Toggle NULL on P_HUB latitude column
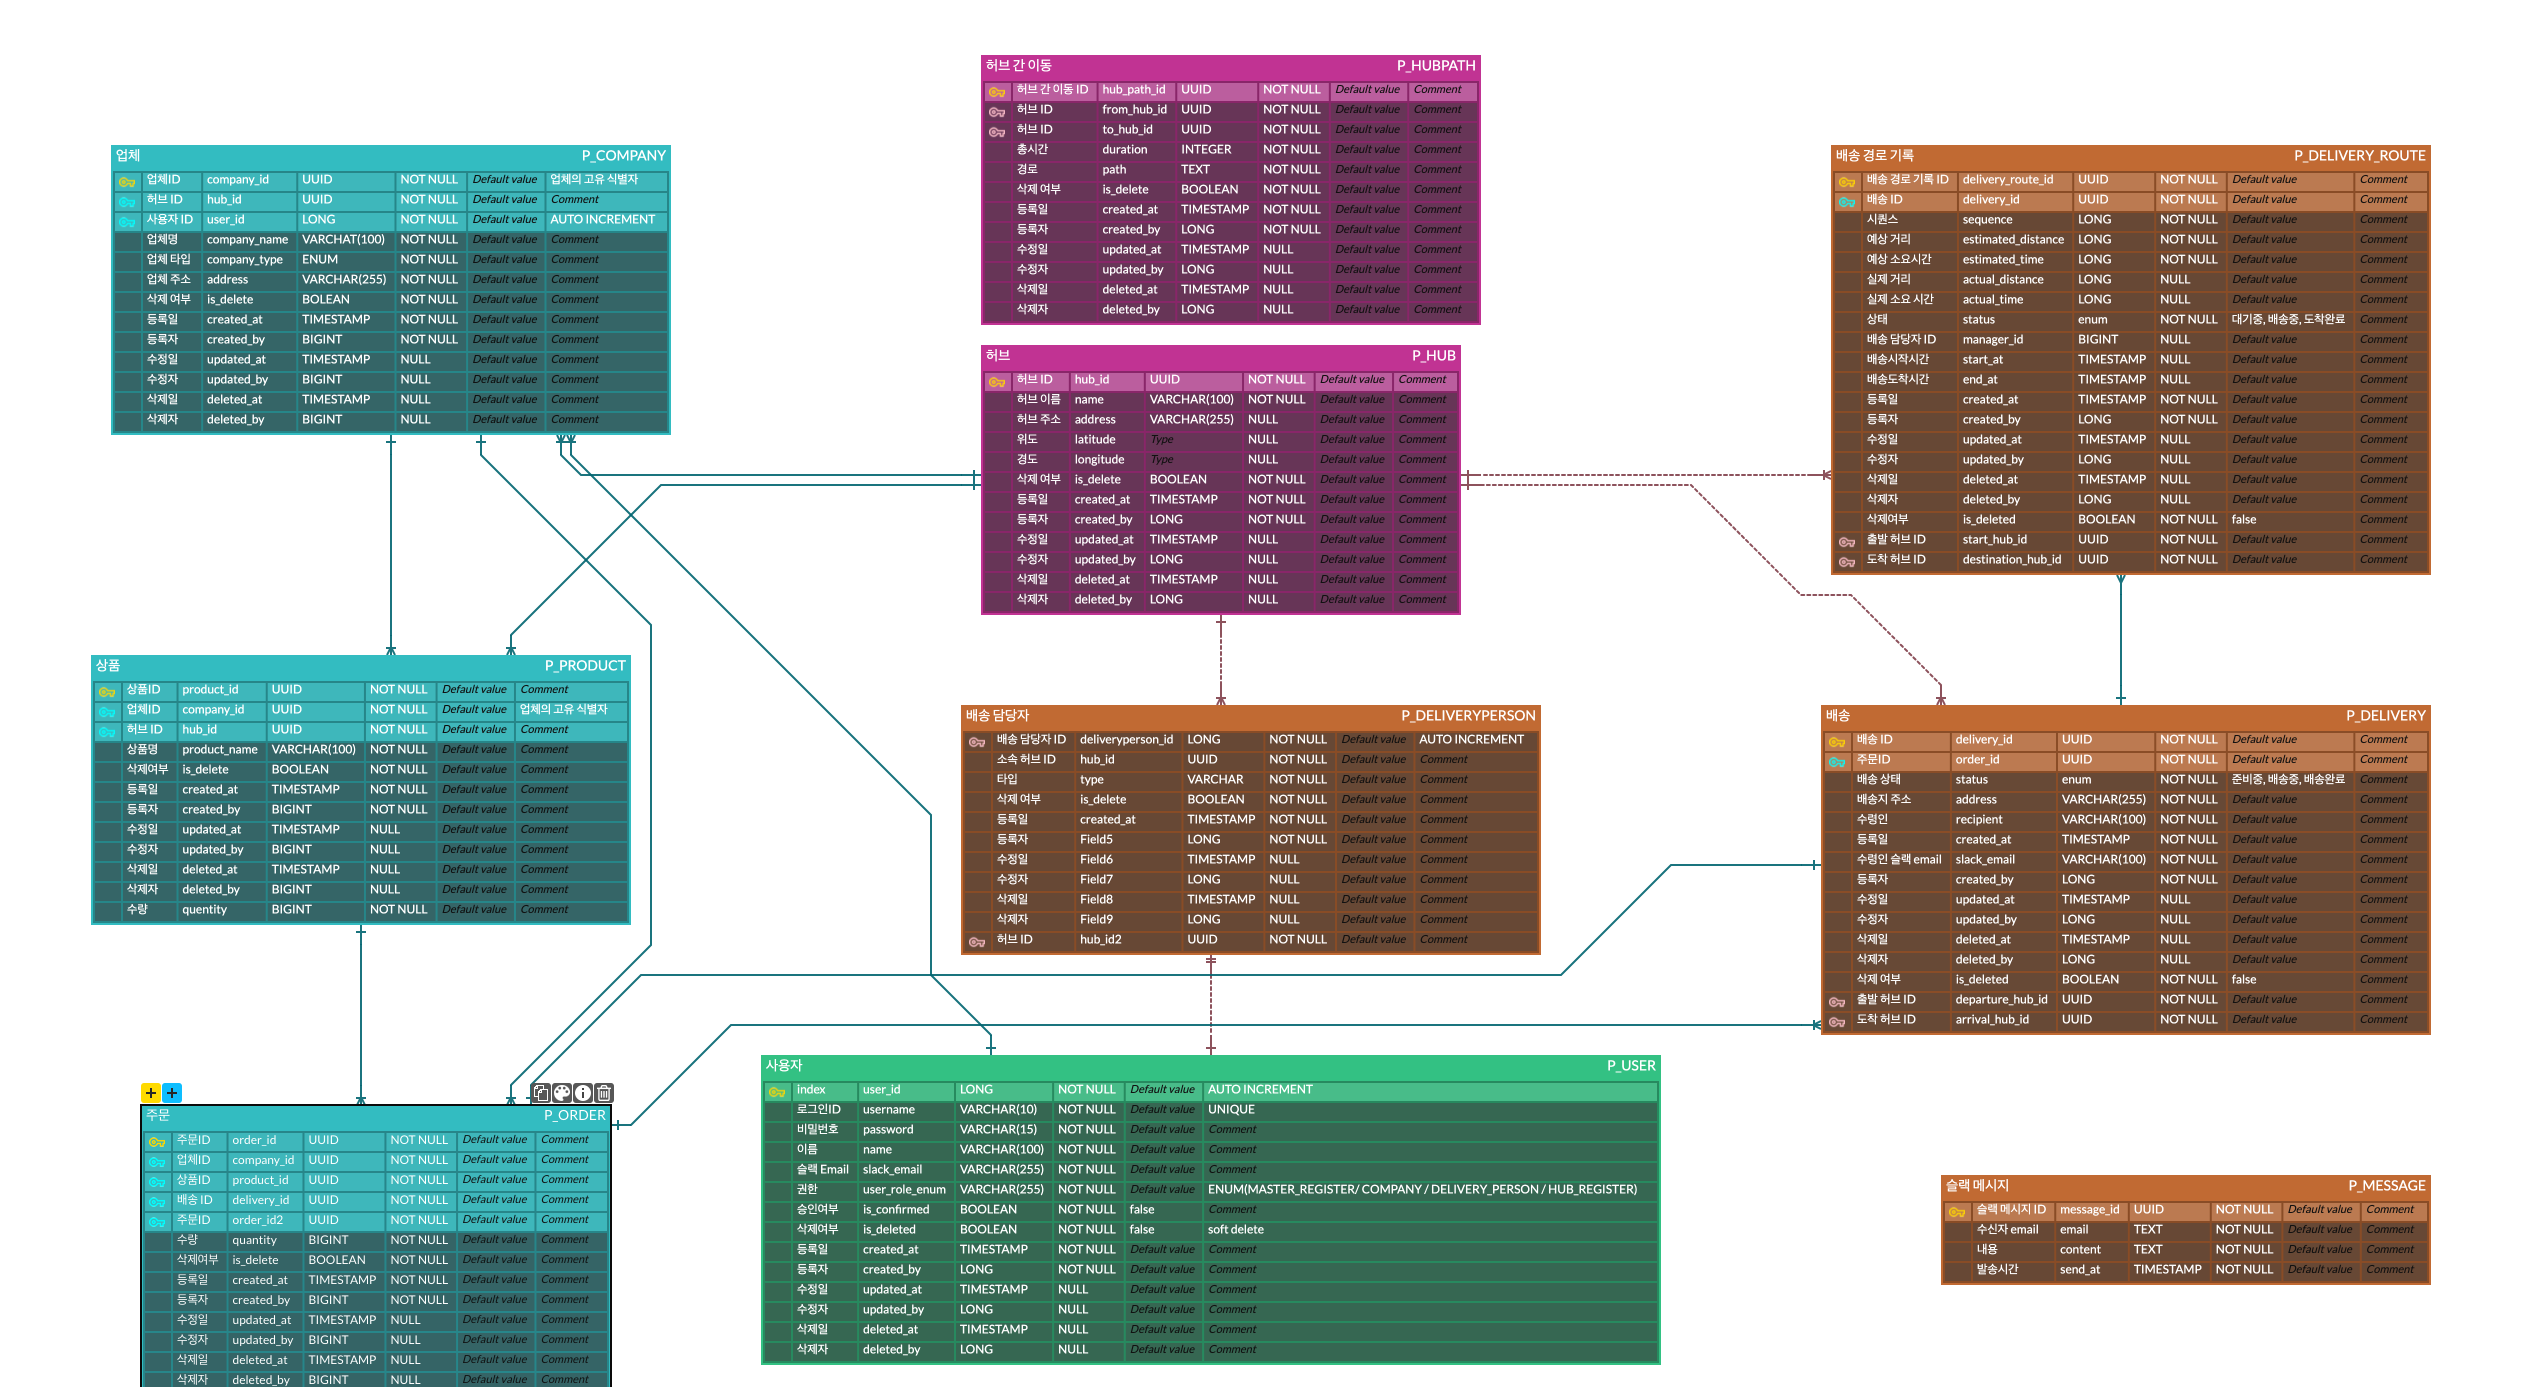The height and width of the screenshot is (1387, 2531). click(x=1263, y=439)
